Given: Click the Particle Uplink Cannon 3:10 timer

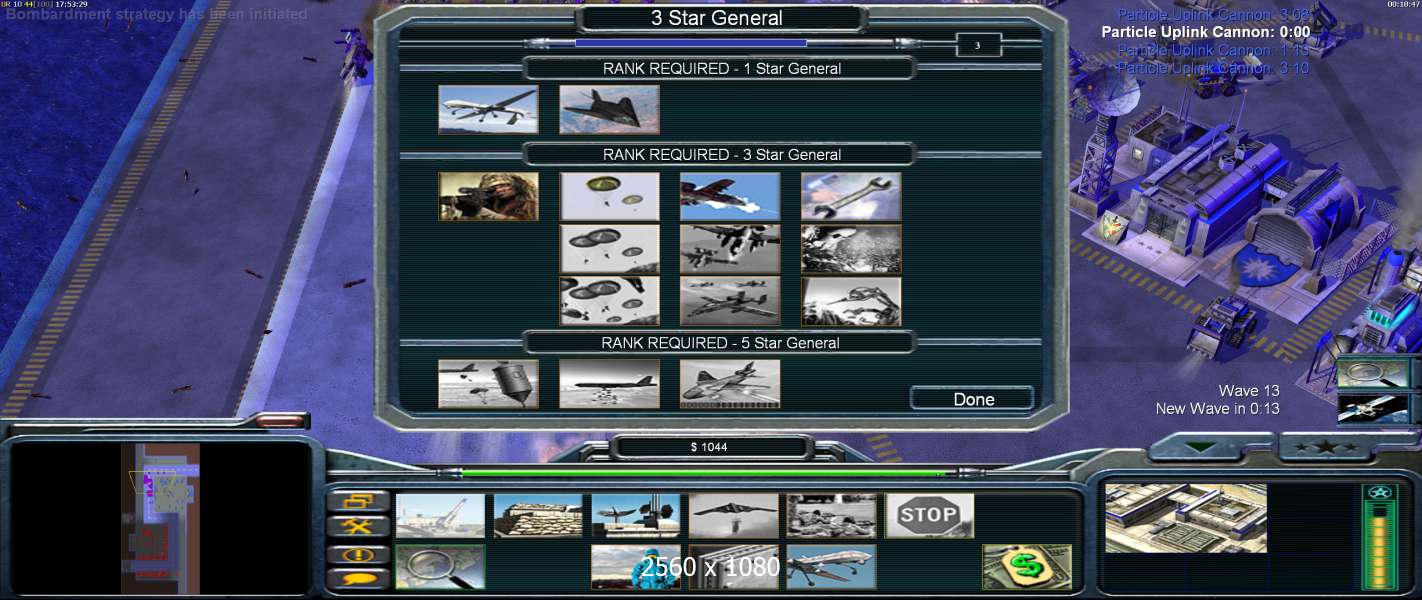Looking at the screenshot, I should point(1213,68).
